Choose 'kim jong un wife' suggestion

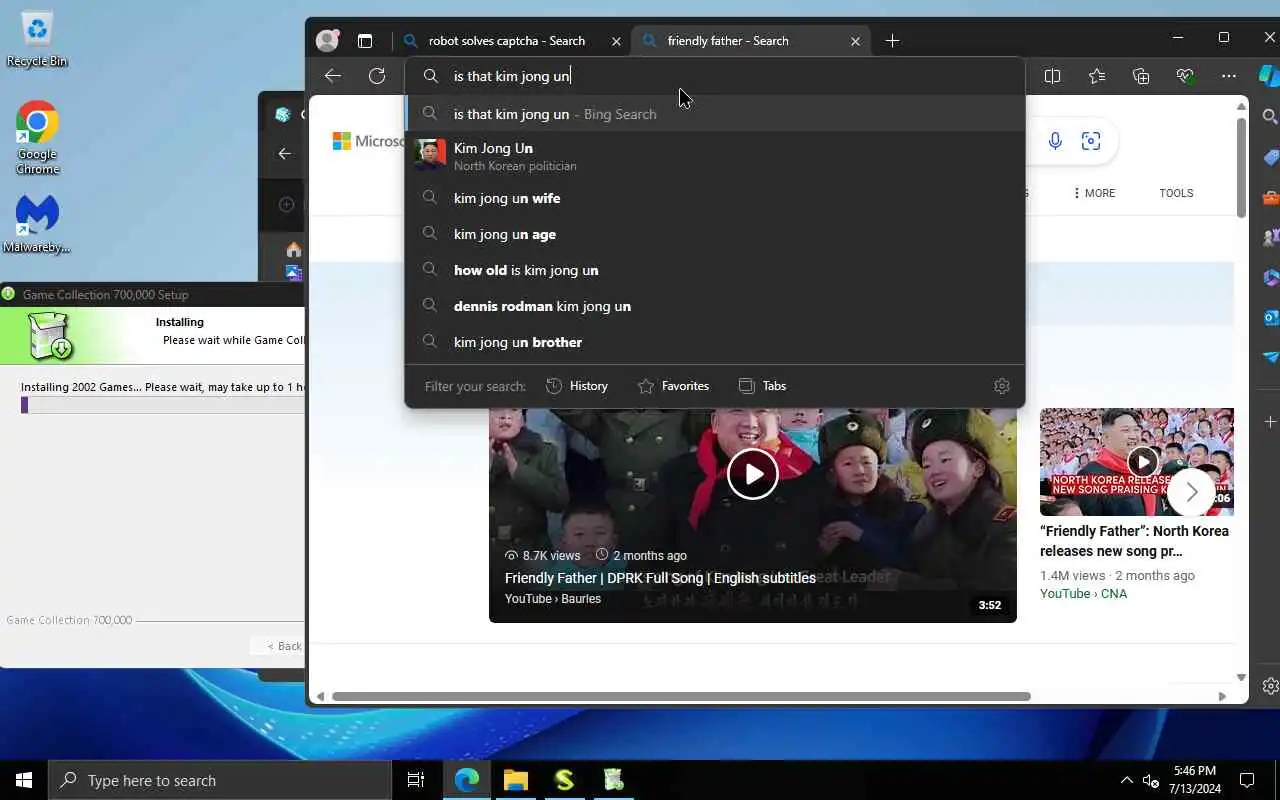tap(715, 198)
